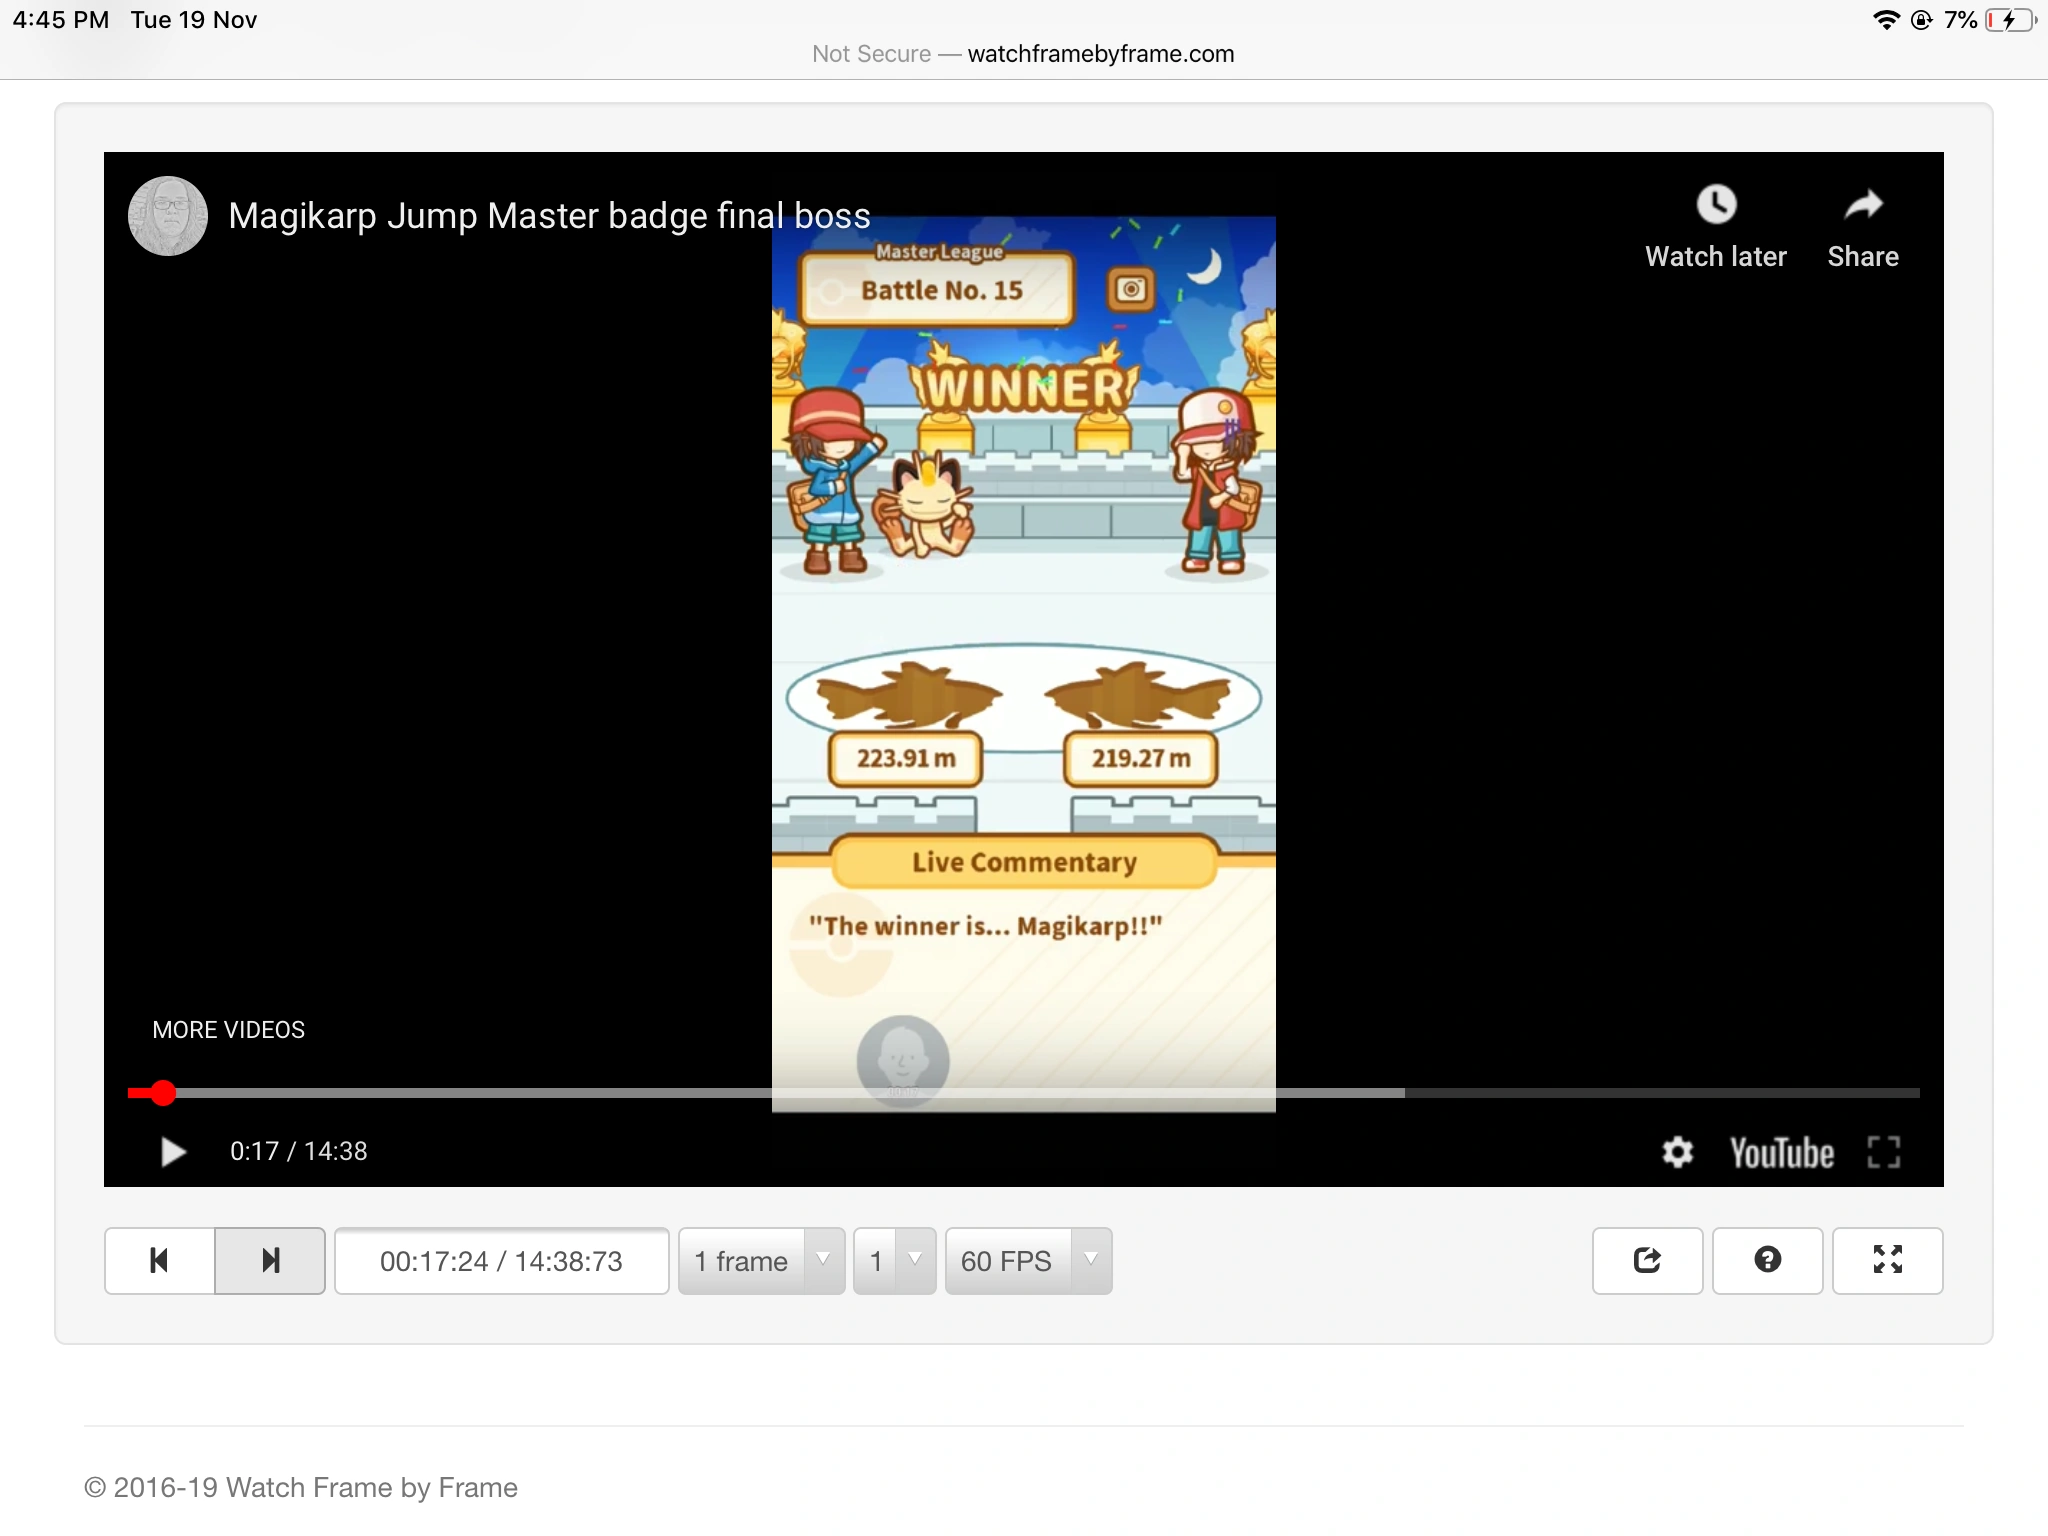The width and height of the screenshot is (2048, 1536).
Task: Click the MORE VIDEOS label
Action: click(x=228, y=1030)
